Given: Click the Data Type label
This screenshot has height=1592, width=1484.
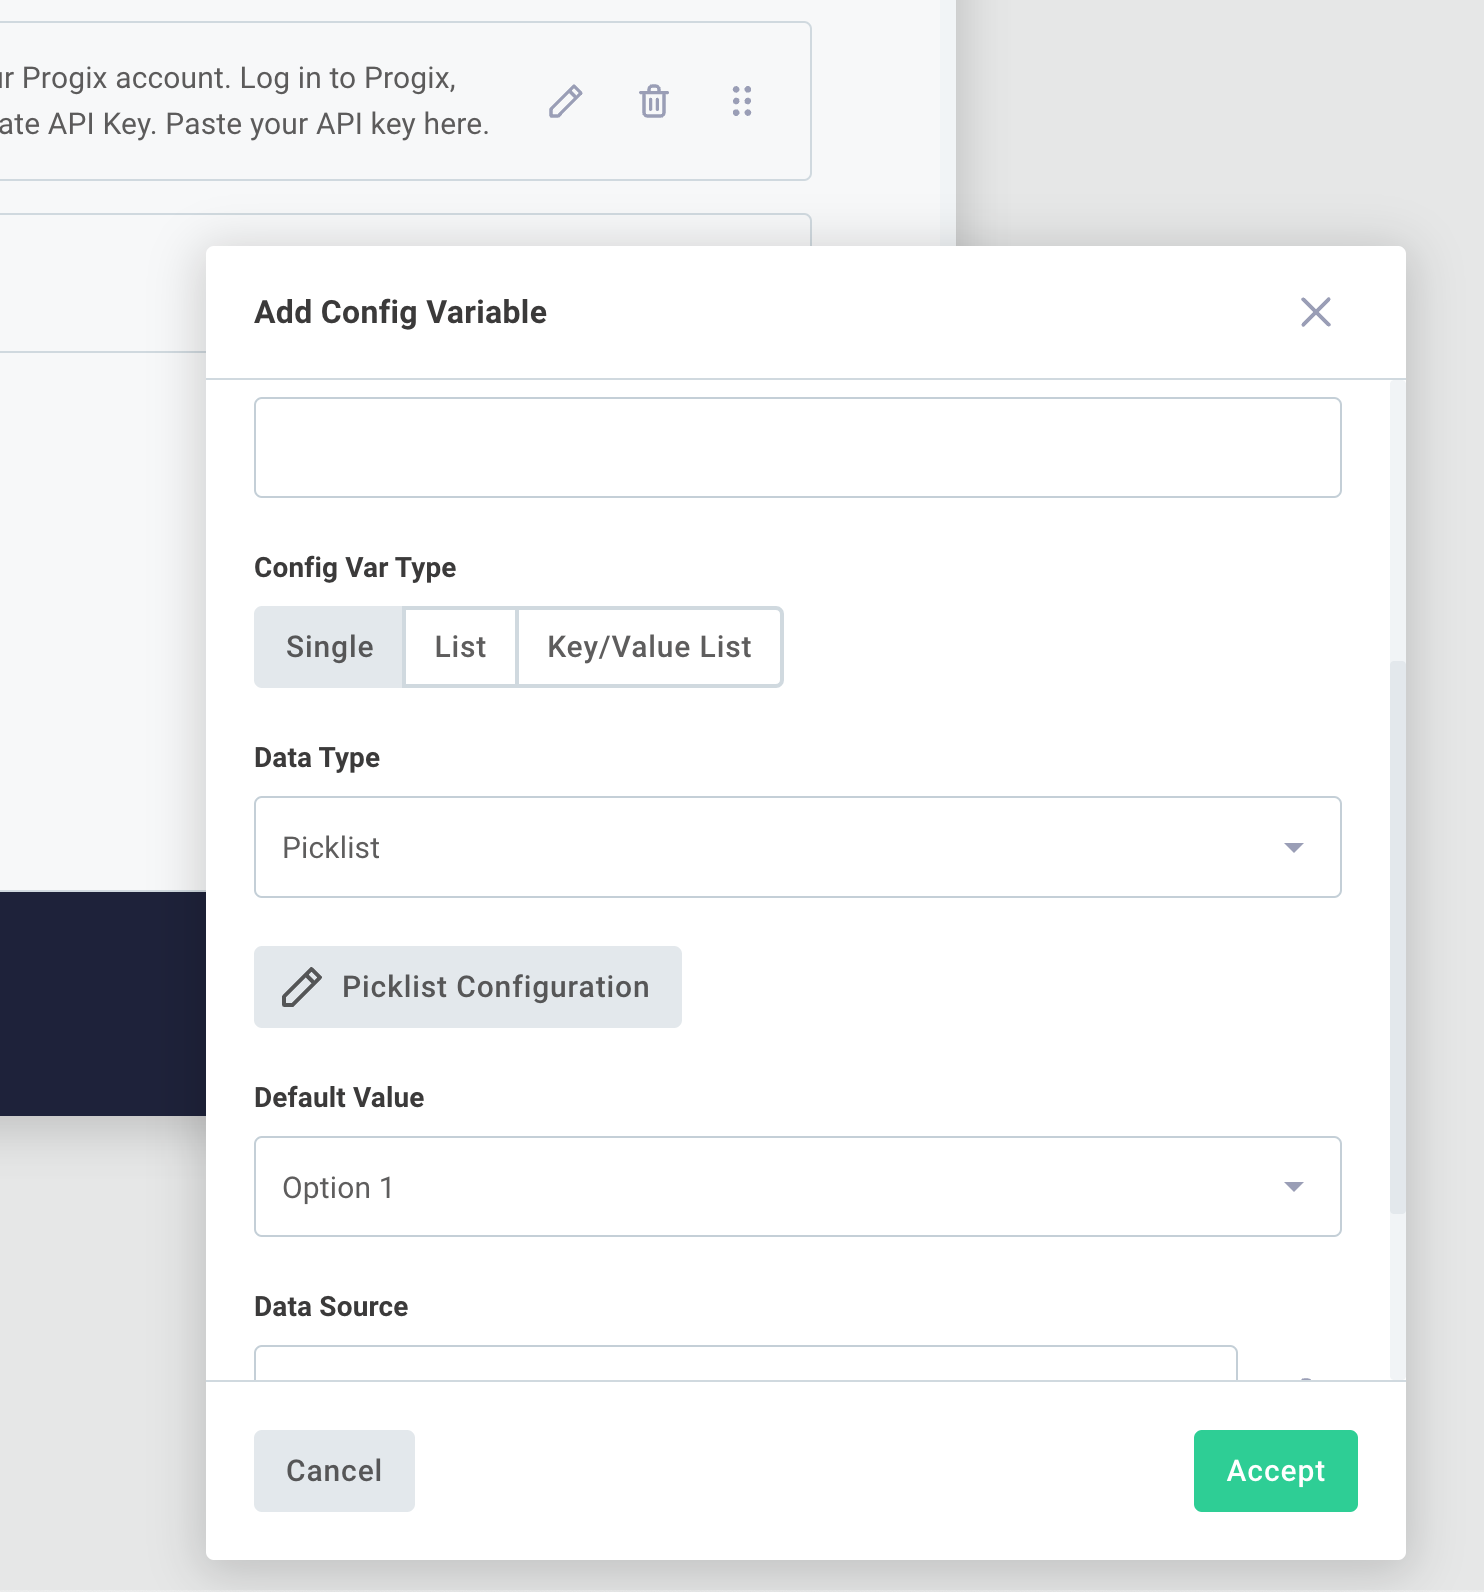Looking at the screenshot, I should click(x=317, y=758).
